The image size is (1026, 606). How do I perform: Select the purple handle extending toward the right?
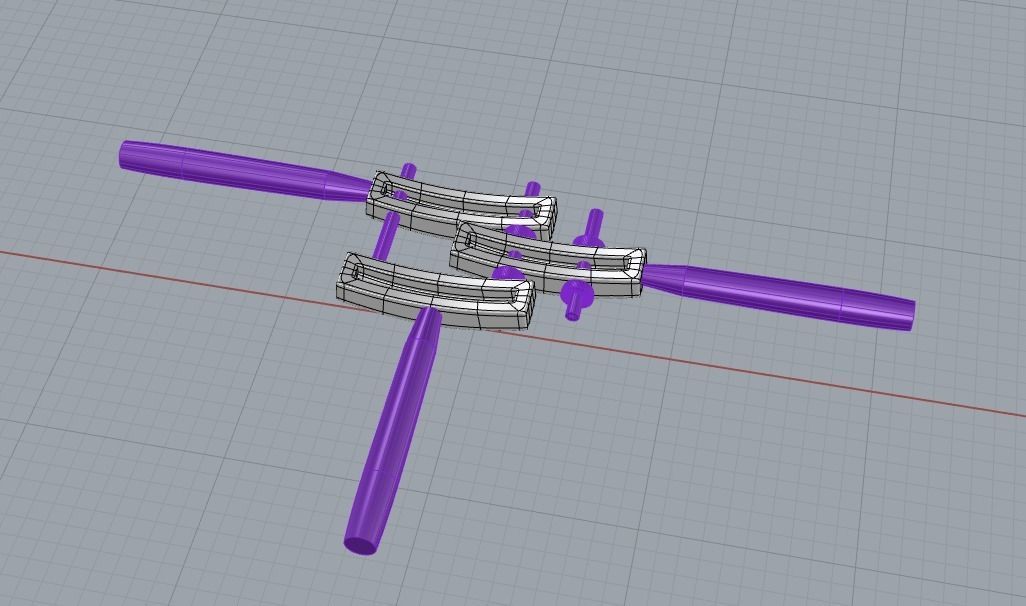[779, 295]
